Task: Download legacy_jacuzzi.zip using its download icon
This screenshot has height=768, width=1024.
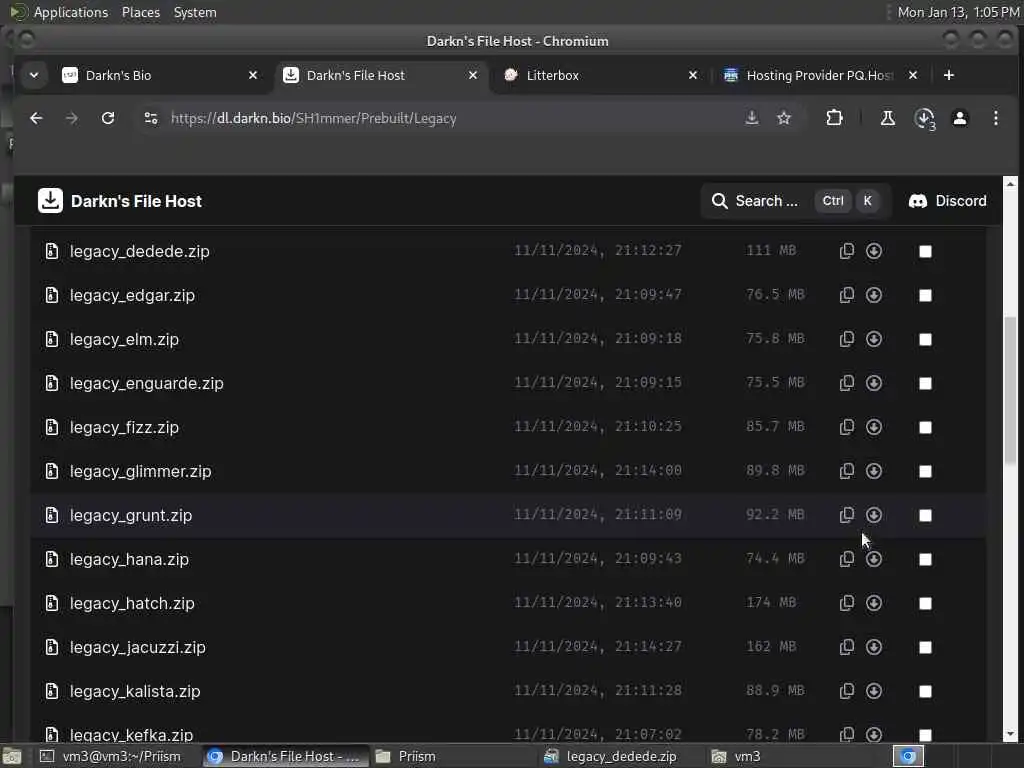Action: pos(874,647)
